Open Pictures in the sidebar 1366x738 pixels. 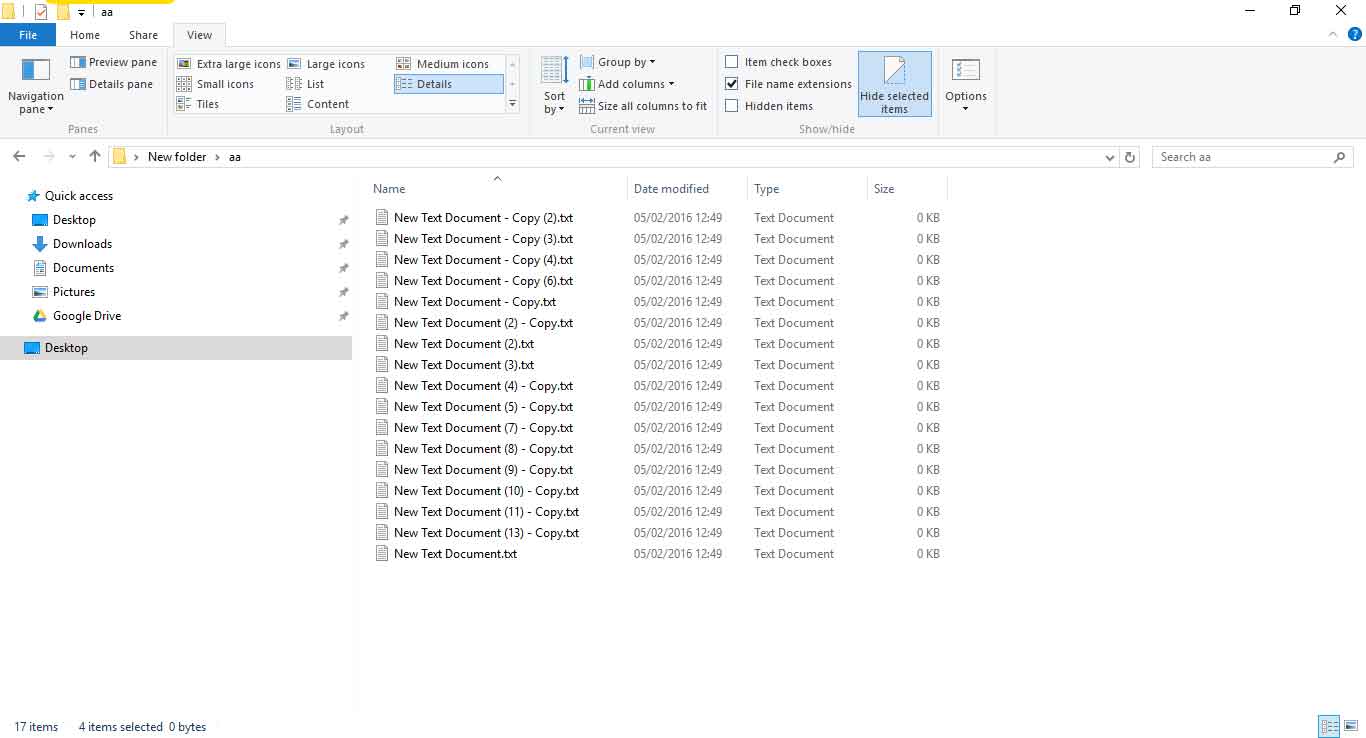[x=74, y=292]
